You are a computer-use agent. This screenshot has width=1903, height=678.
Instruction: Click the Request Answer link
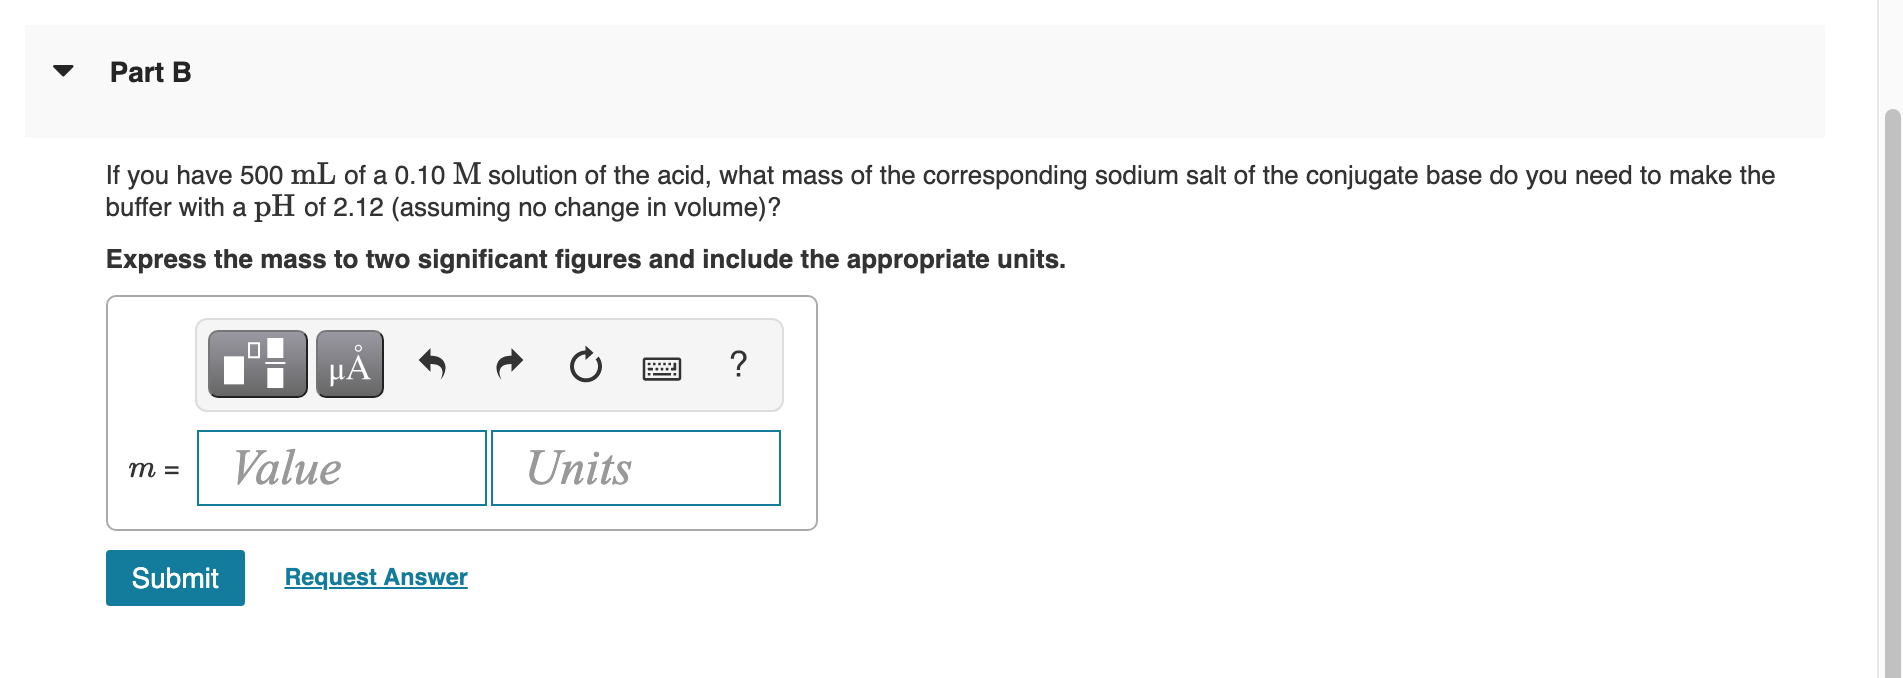coord(376,577)
